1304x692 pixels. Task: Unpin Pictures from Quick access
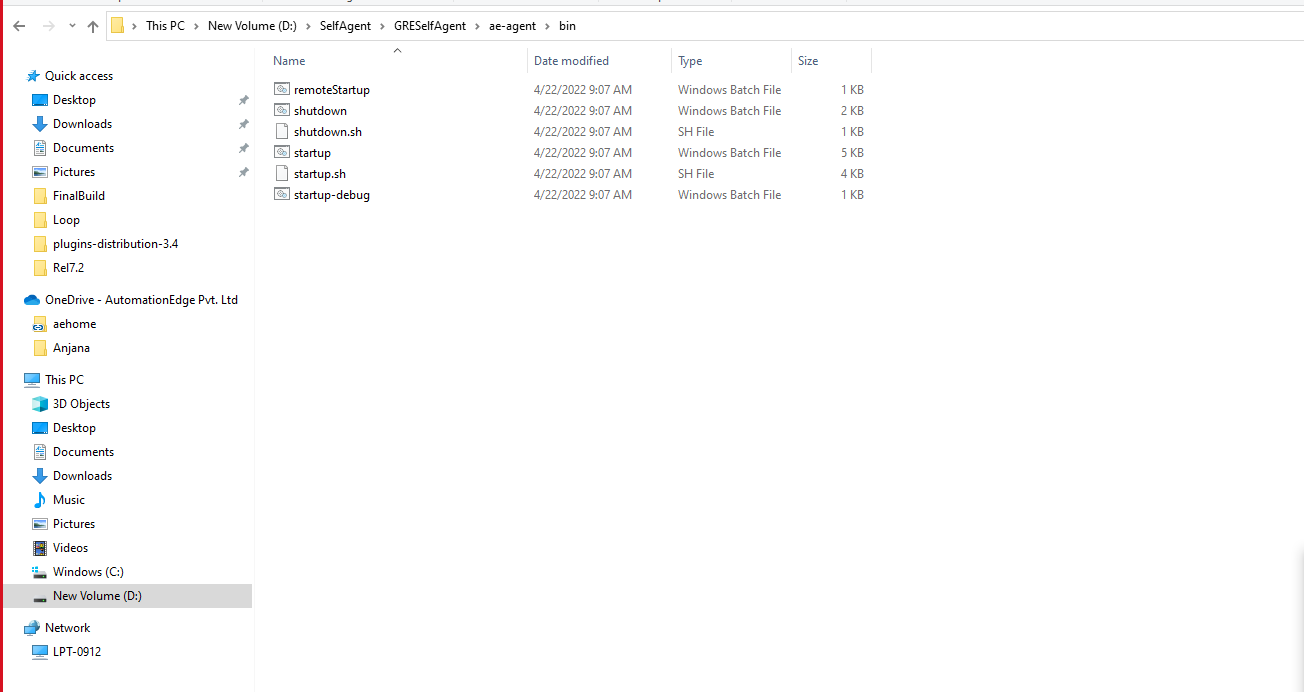pyautogui.click(x=243, y=171)
